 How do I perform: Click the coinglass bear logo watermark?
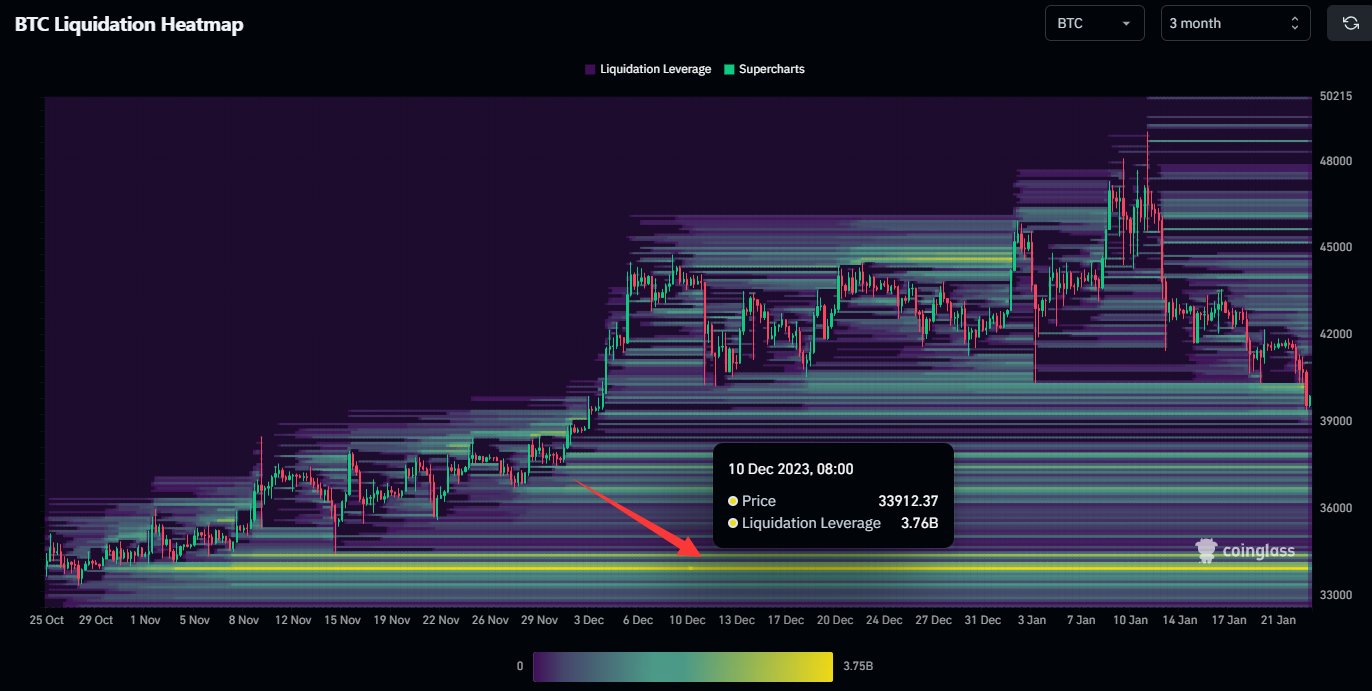1208,549
